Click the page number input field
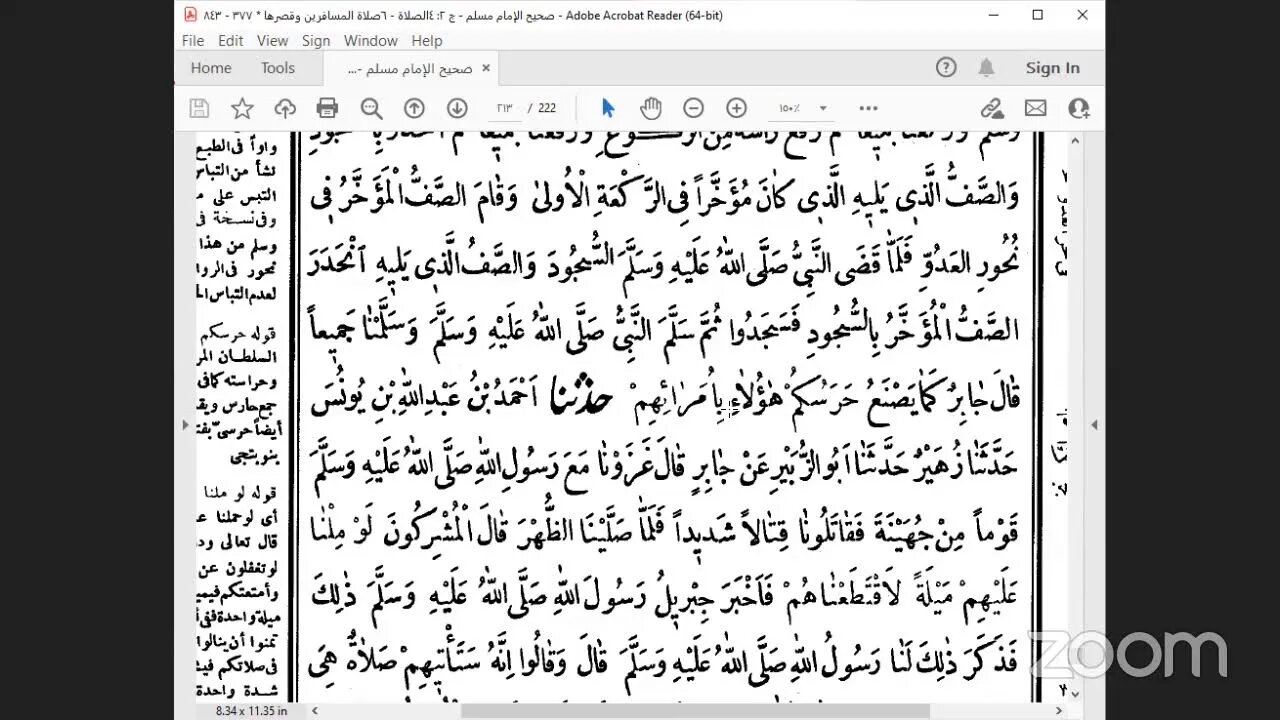Image resolution: width=1280 pixels, height=720 pixels. (505, 108)
